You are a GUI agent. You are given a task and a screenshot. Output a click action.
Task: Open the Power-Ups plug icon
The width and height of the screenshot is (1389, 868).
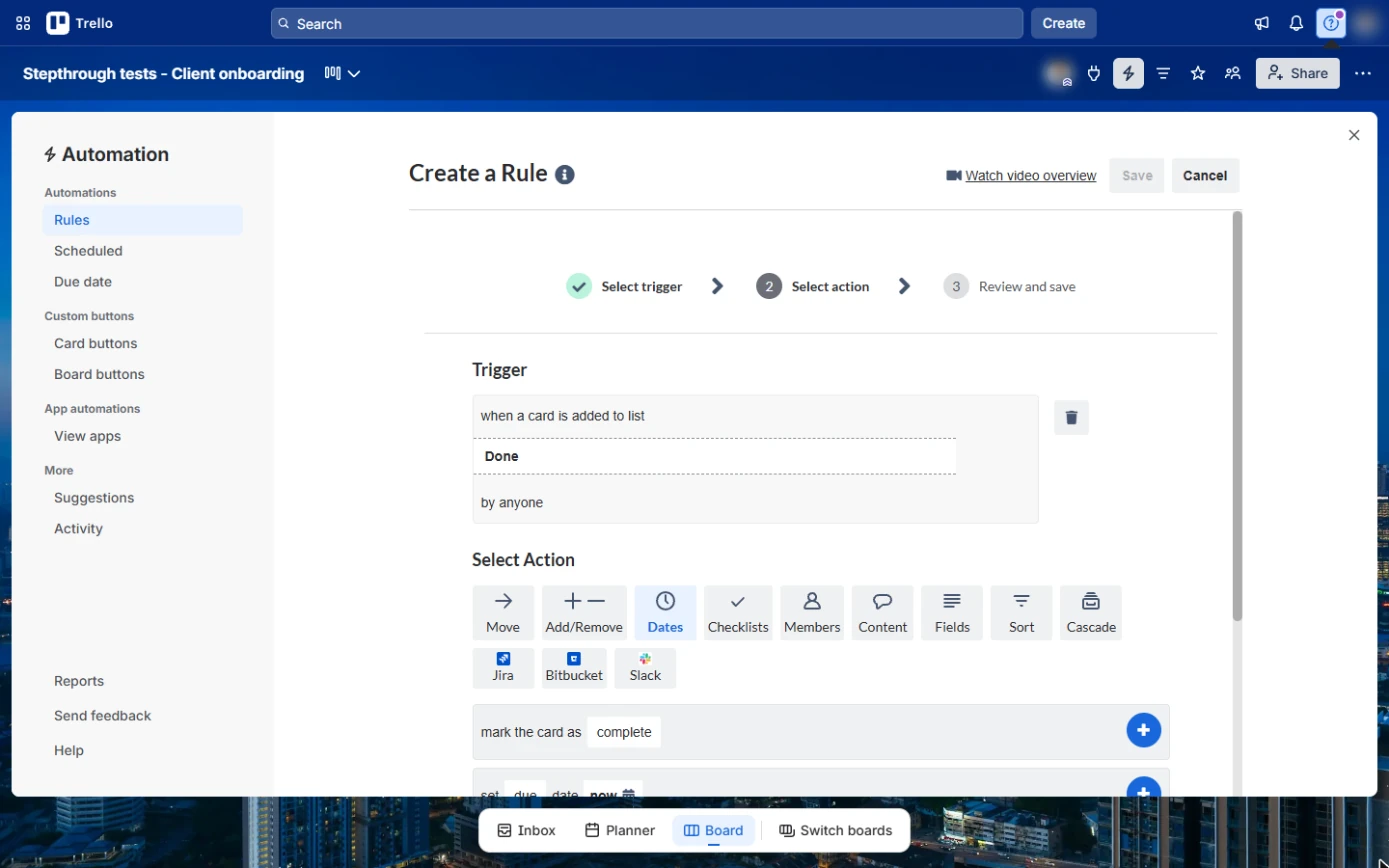coord(1094,73)
